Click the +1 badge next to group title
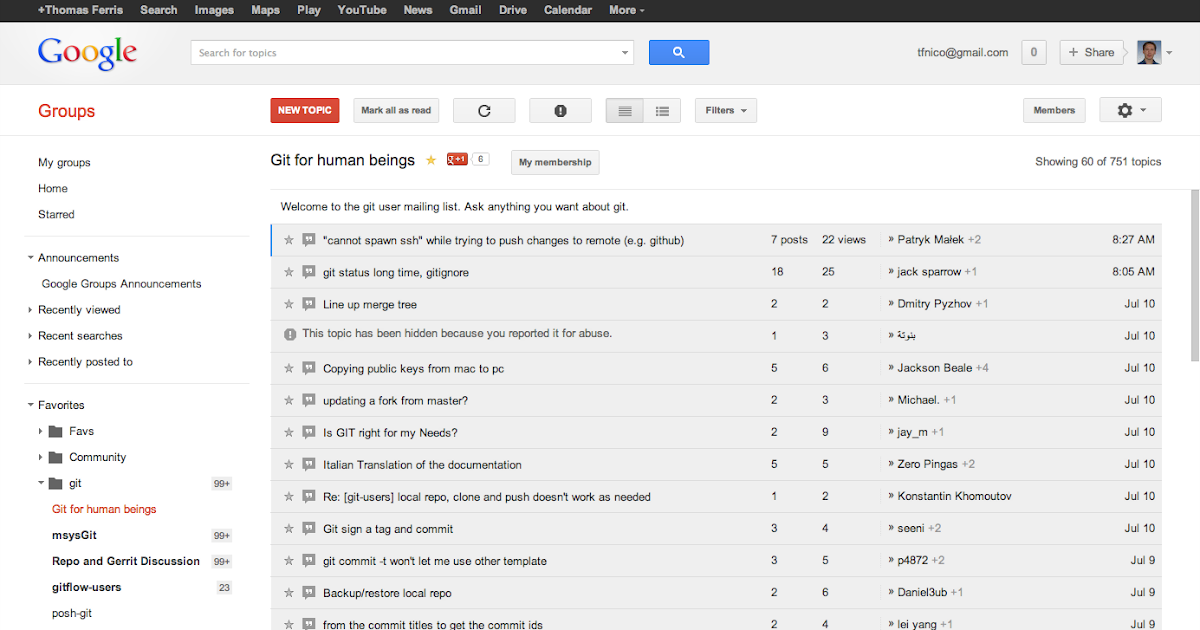 [x=458, y=158]
